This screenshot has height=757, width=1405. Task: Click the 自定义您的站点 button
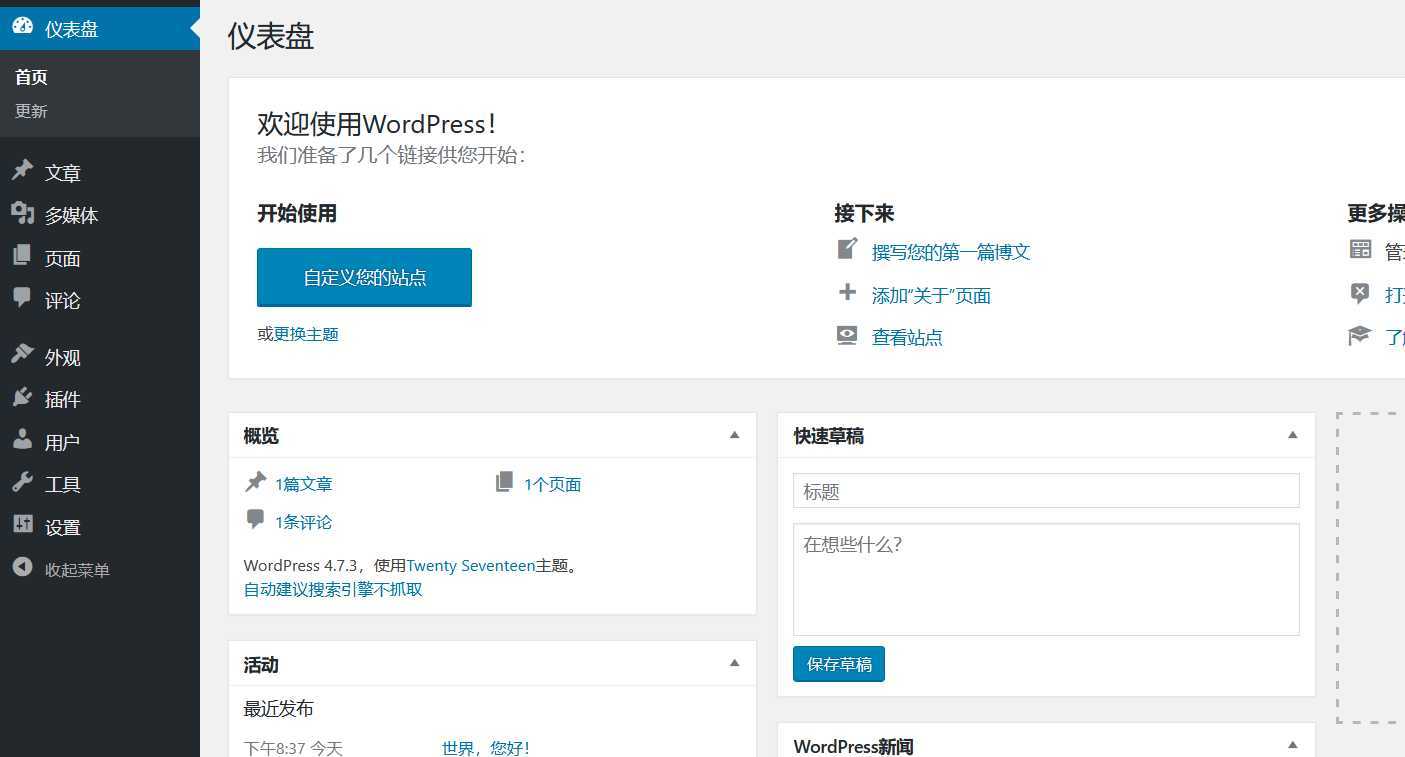[364, 277]
